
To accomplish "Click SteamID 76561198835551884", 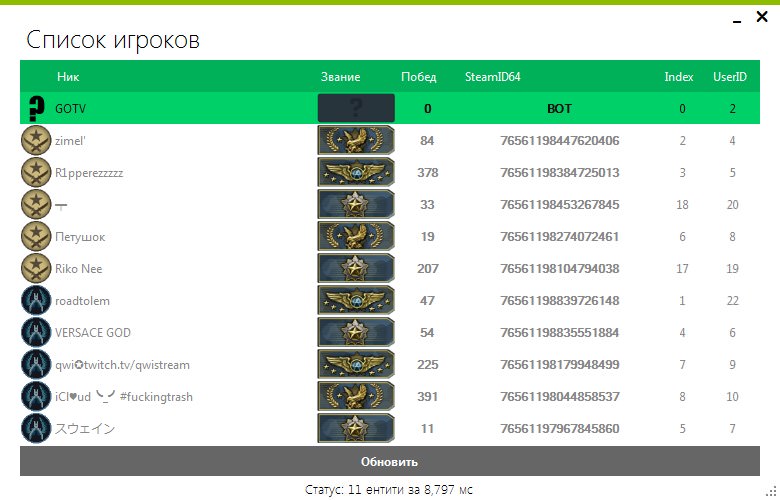I will 560,332.
